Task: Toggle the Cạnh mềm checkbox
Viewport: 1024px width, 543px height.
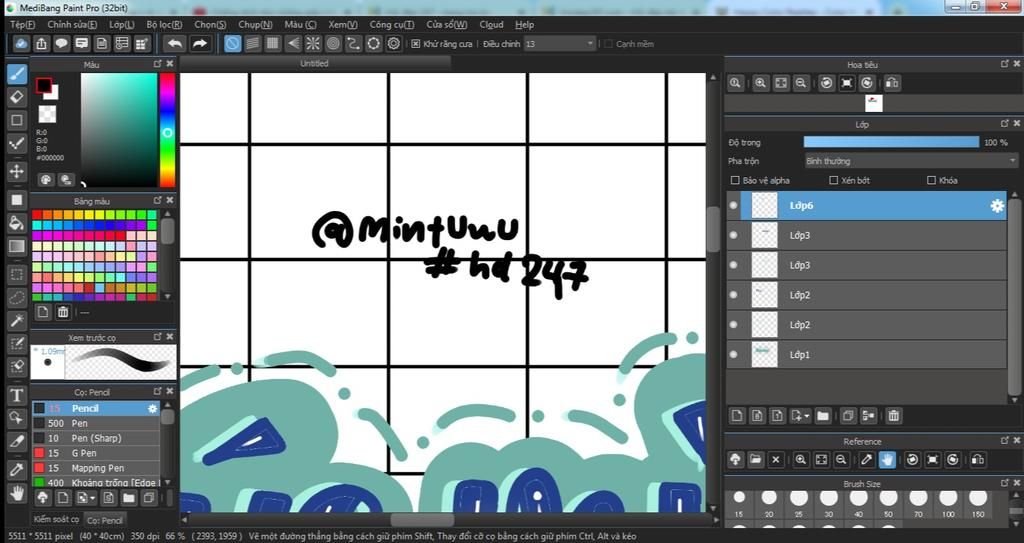Action: click(x=609, y=44)
